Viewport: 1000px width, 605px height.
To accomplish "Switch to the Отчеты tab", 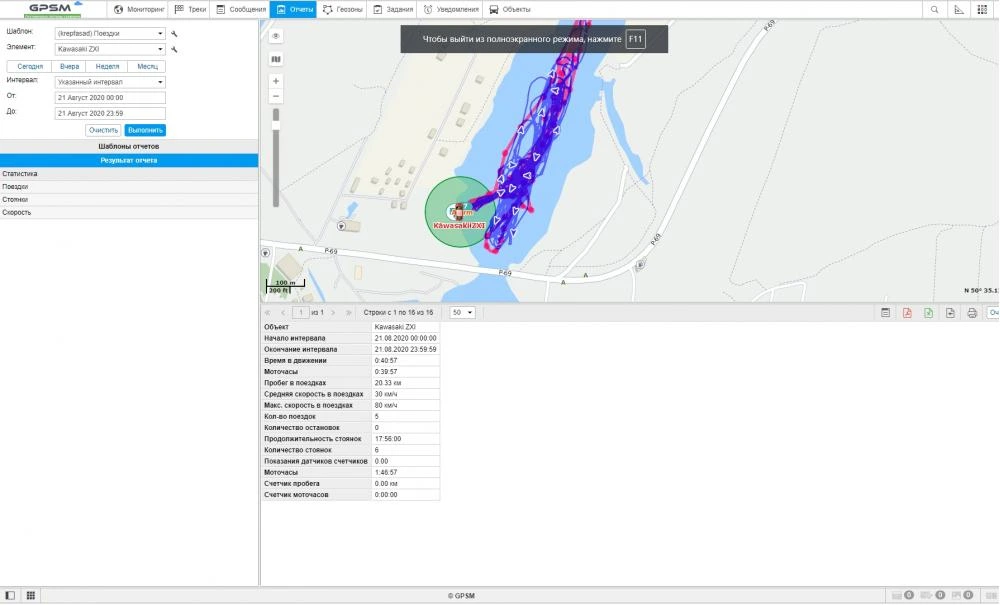I will point(280,9).
